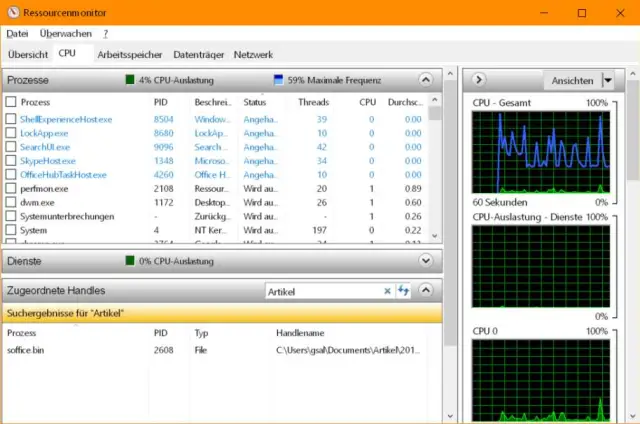
Task: Click the blue Maximale Frequenz indicator square
Action: pos(278,80)
